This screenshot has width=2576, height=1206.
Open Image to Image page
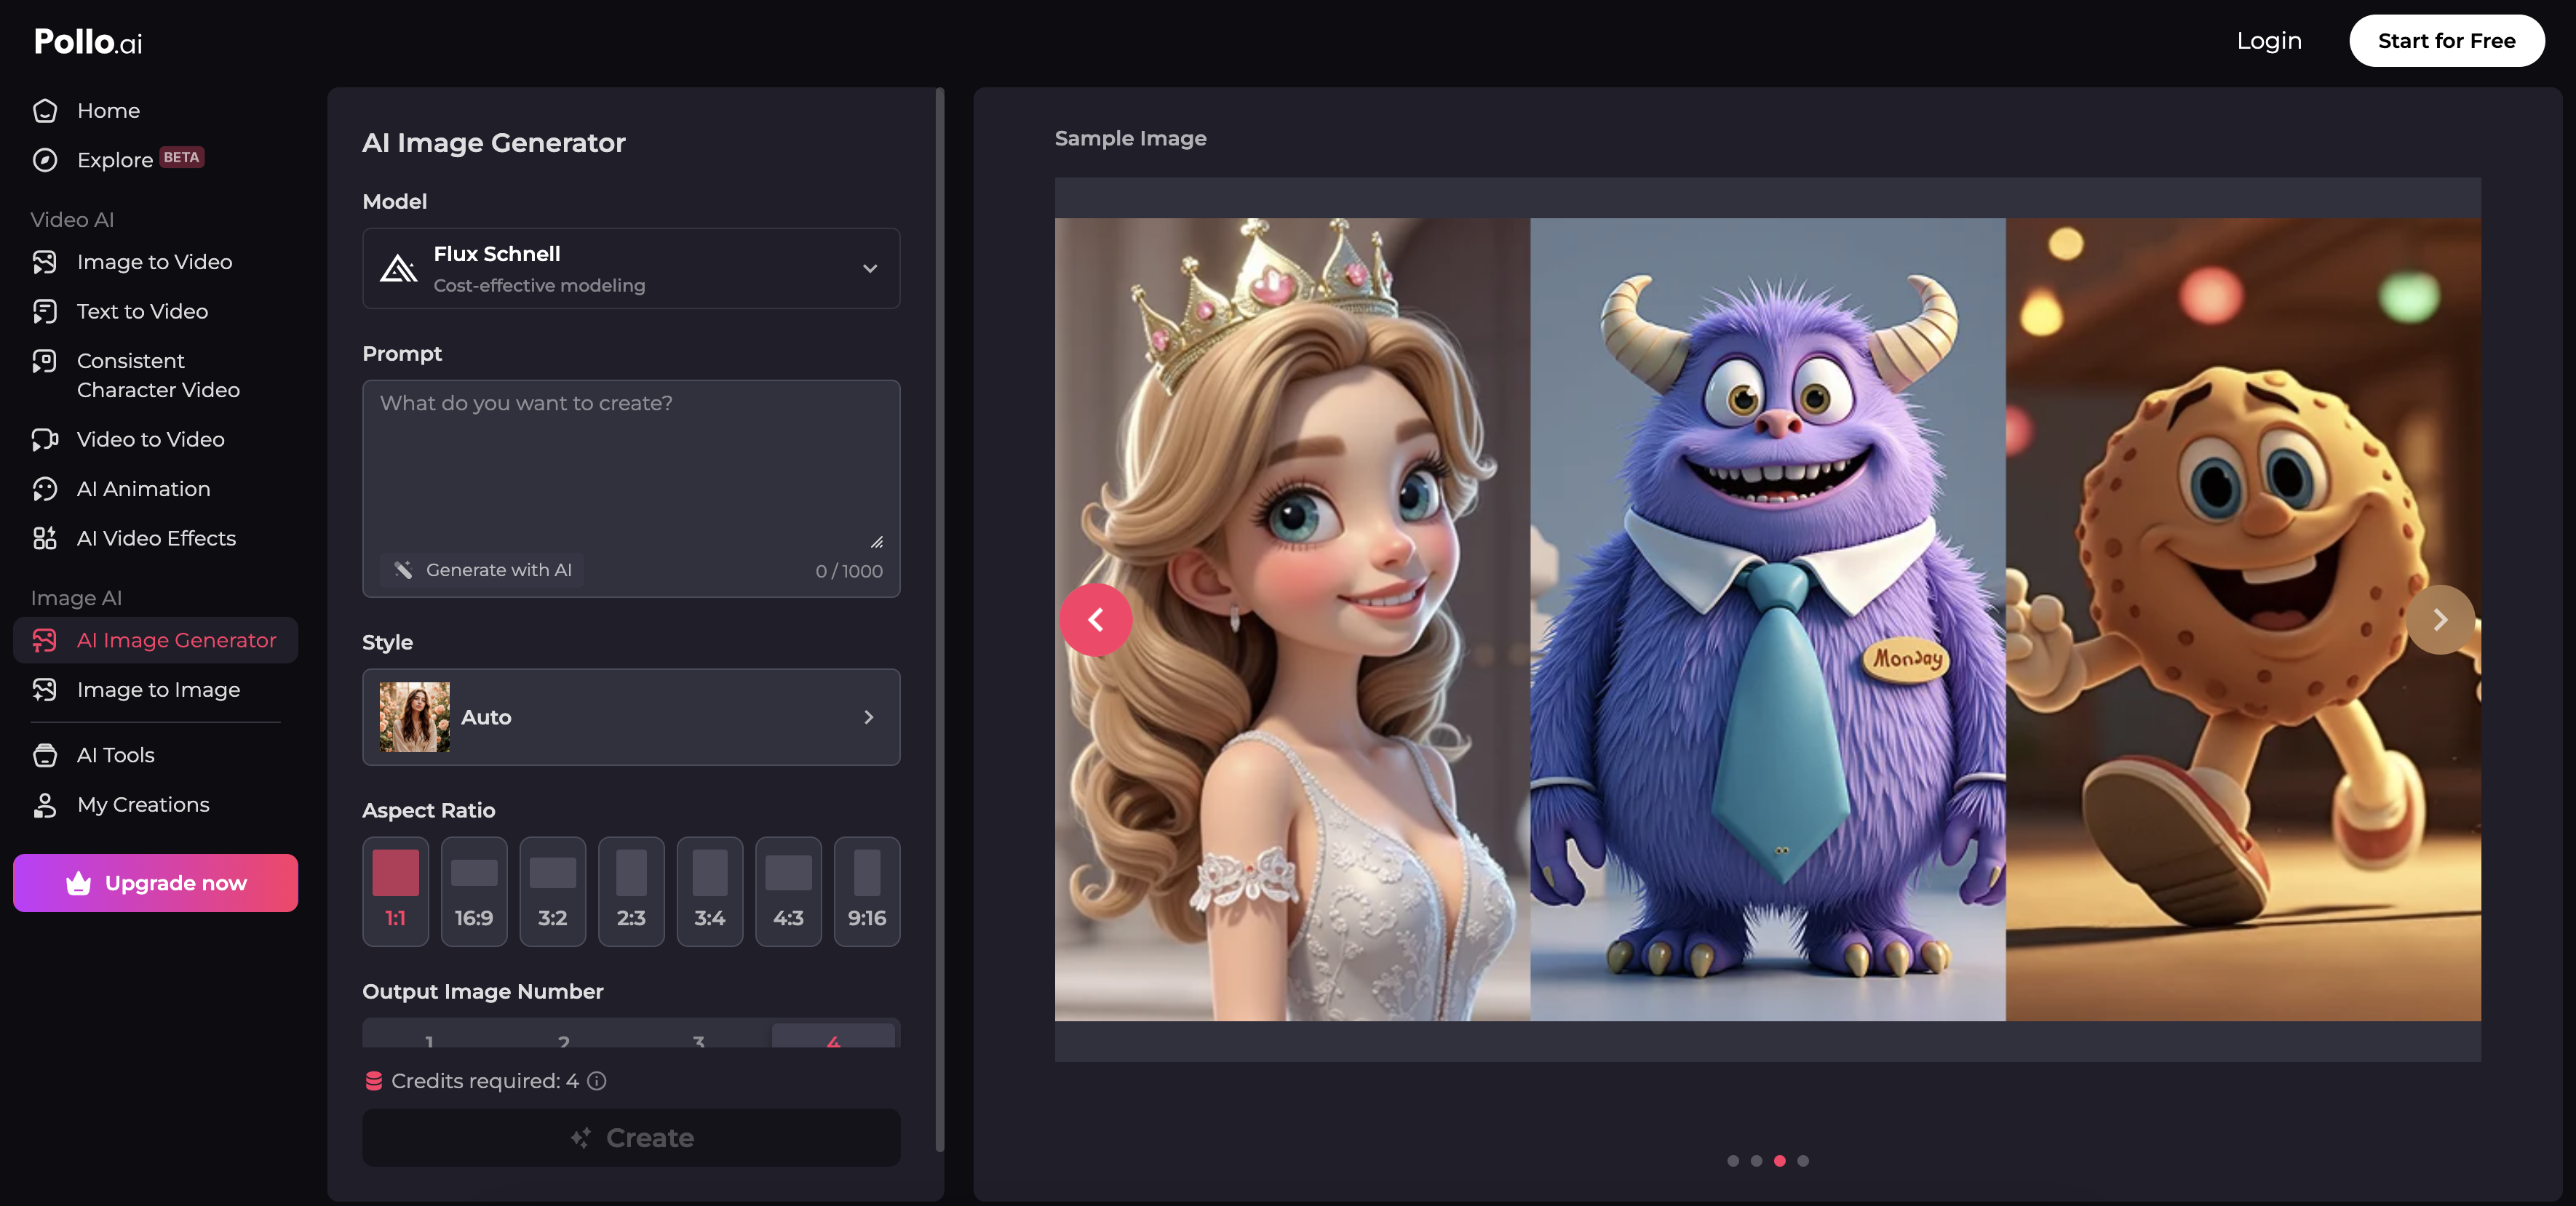click(158, 690)
